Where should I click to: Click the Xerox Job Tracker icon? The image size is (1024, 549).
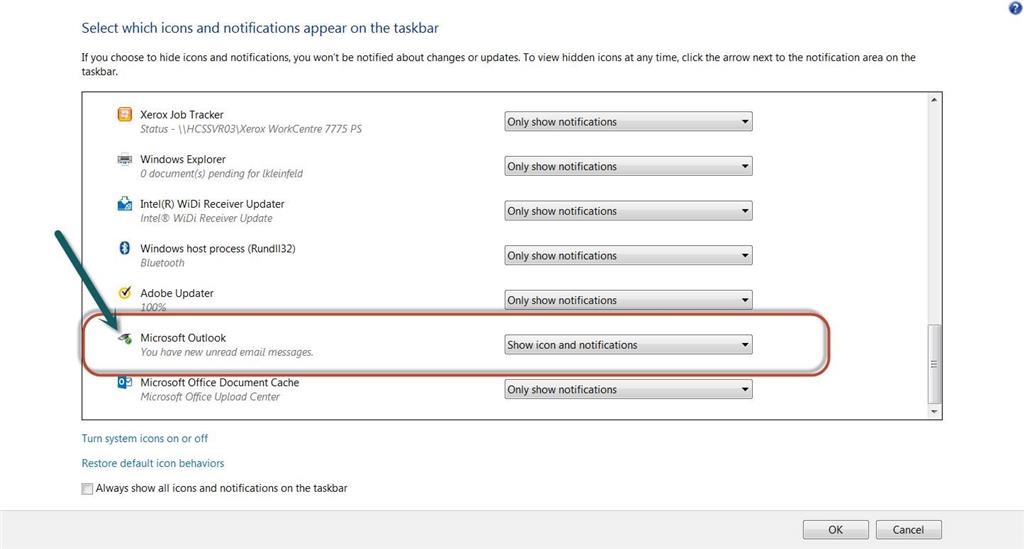pos(124,114)
